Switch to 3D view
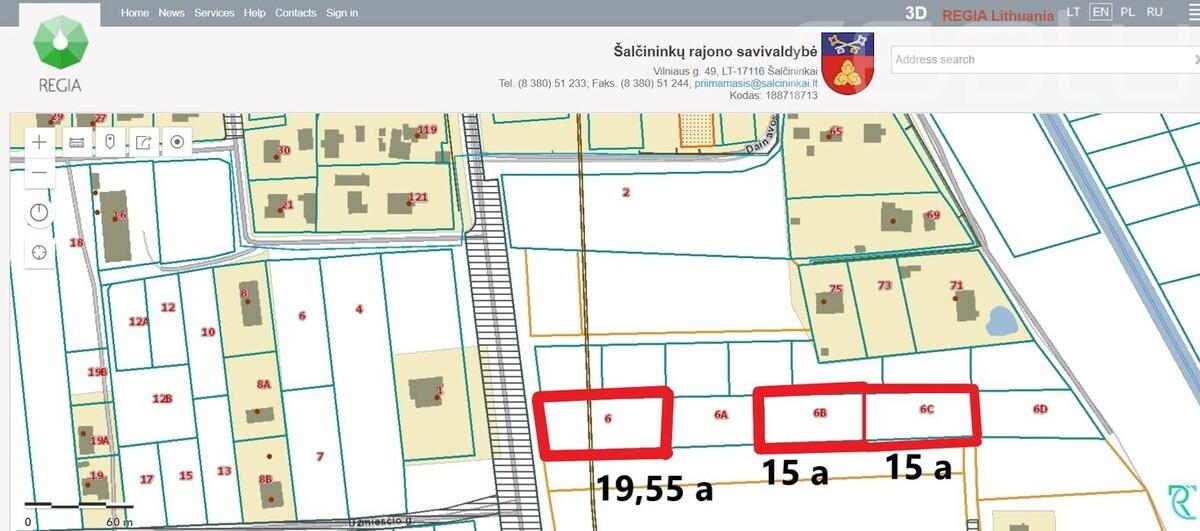The height and width of the screenshot is (531, 1200). tap(915, 14)
